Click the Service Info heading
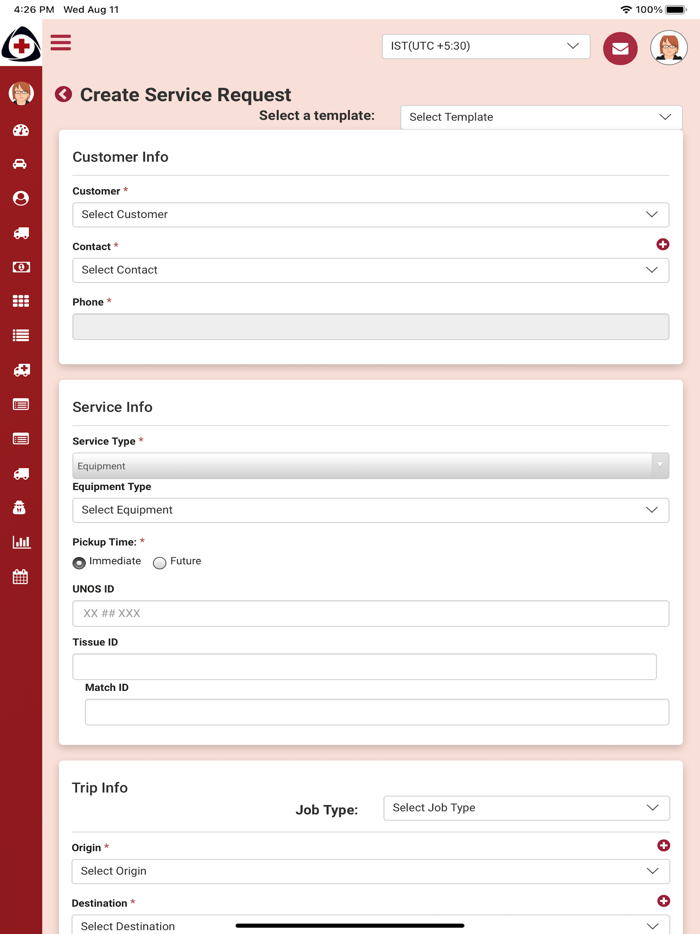Viewport: 700px width, 934px height. click(113, 407)
